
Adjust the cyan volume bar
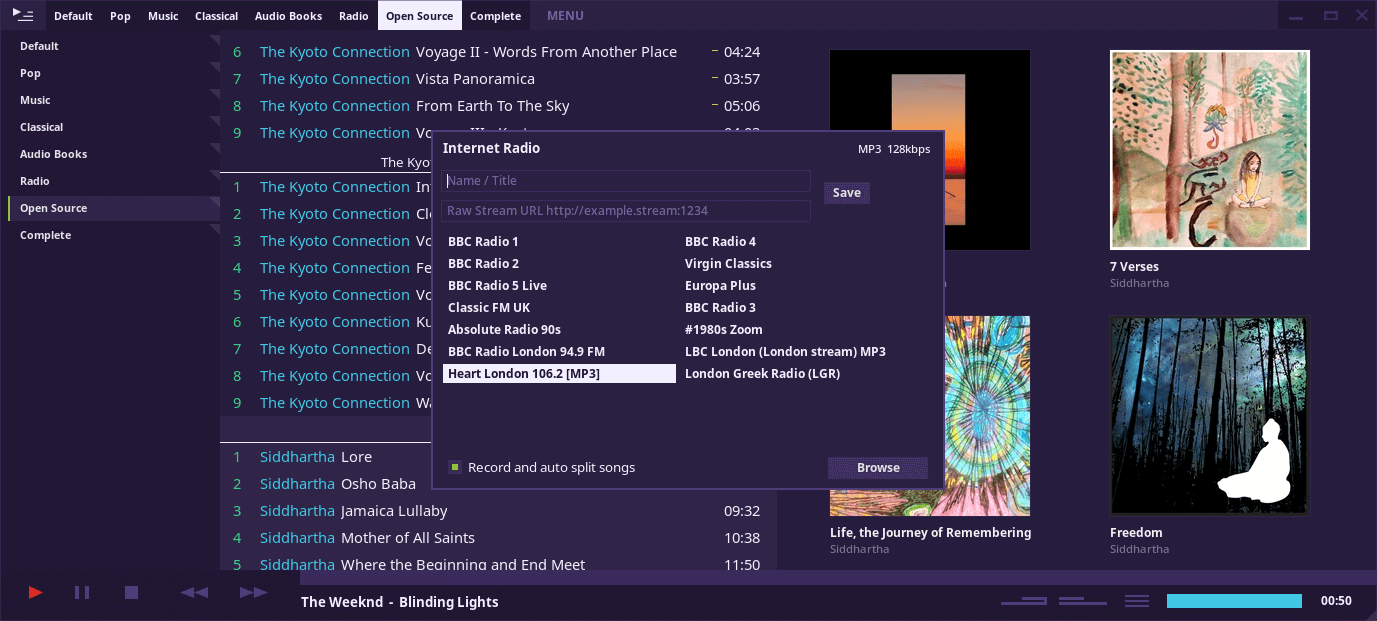tap(1234, 601)
